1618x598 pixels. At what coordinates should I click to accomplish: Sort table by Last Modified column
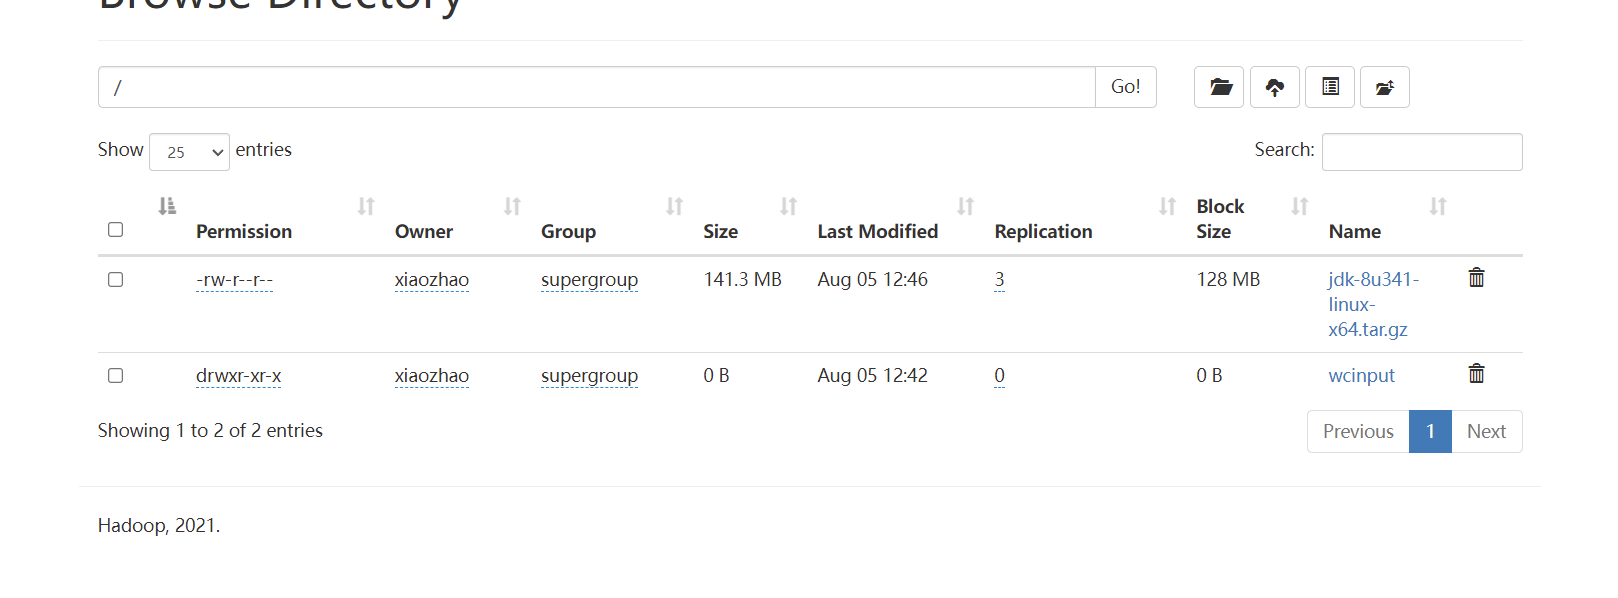(x=877, y=231)
